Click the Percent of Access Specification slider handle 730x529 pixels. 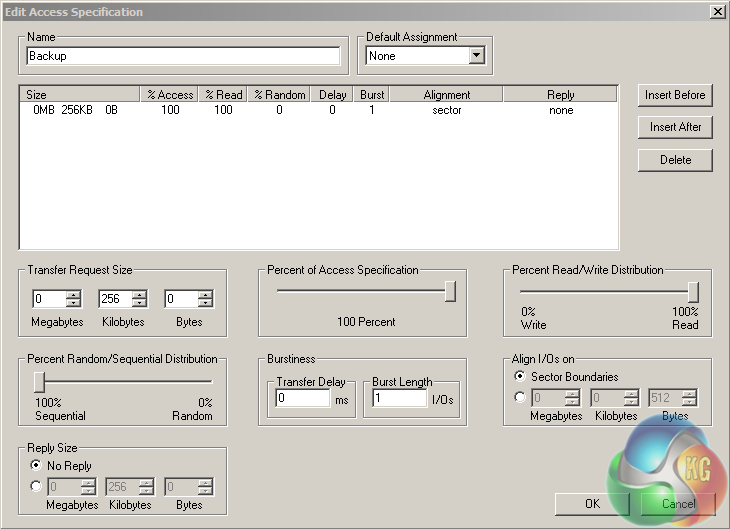coord(450,291)
